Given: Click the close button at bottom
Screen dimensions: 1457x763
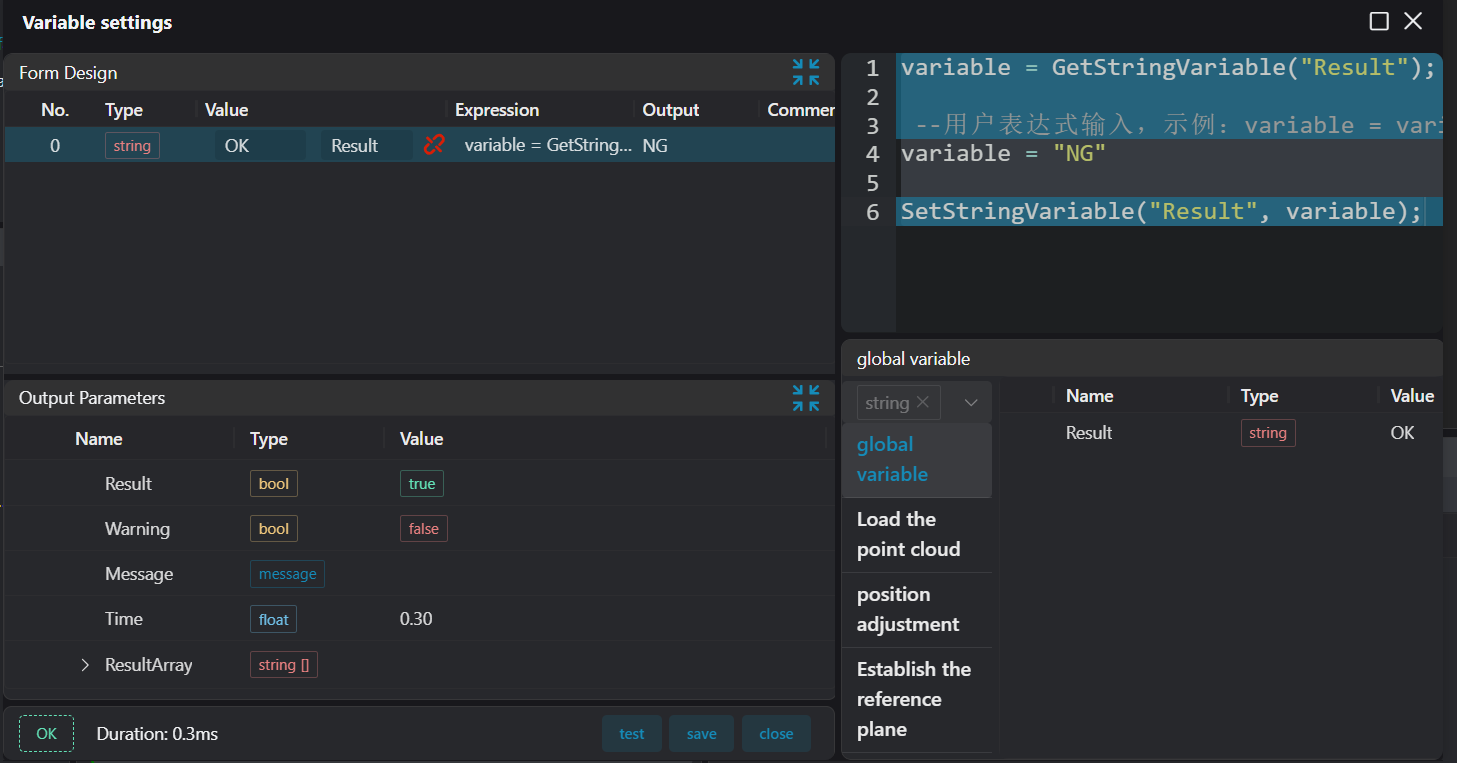Looking at the screenshot, I should 776,734.
